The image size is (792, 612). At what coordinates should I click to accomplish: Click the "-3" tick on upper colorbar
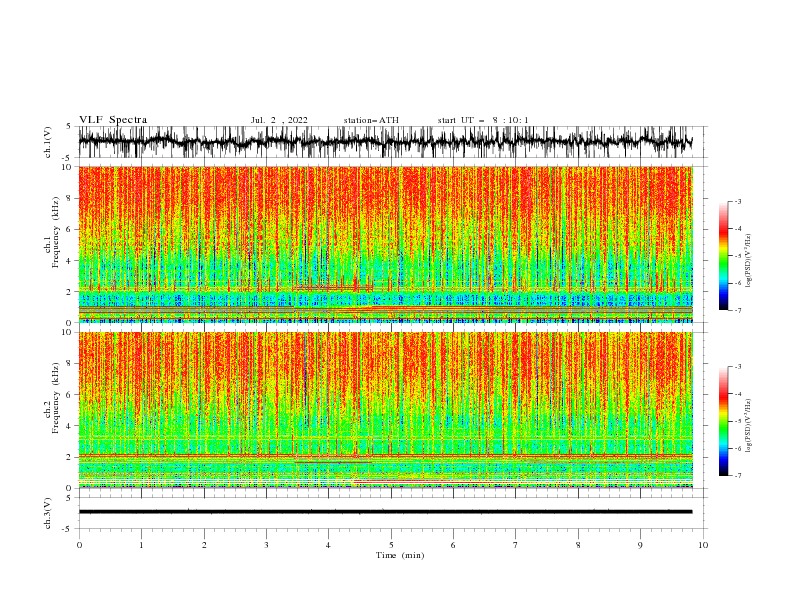738,201
